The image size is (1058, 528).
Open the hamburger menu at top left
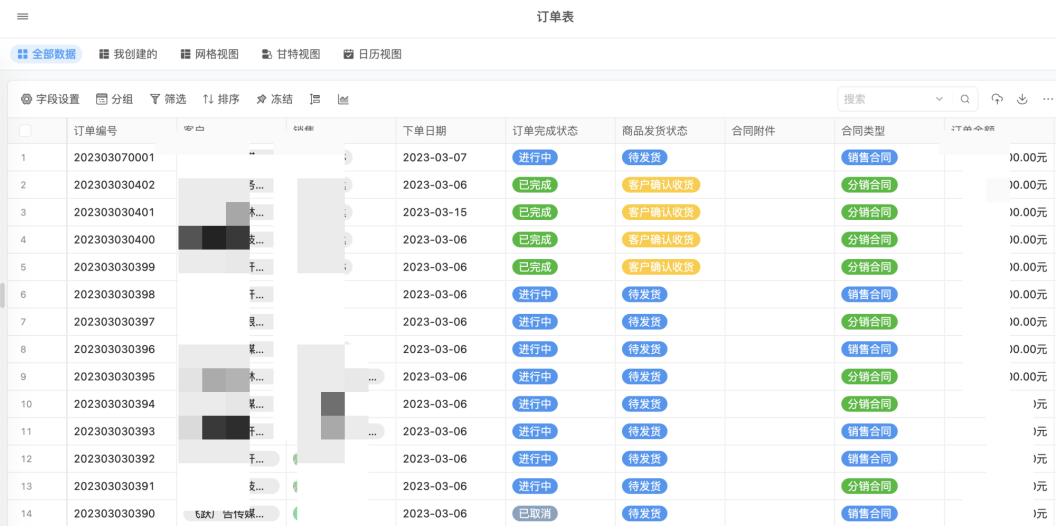[23, 17]
